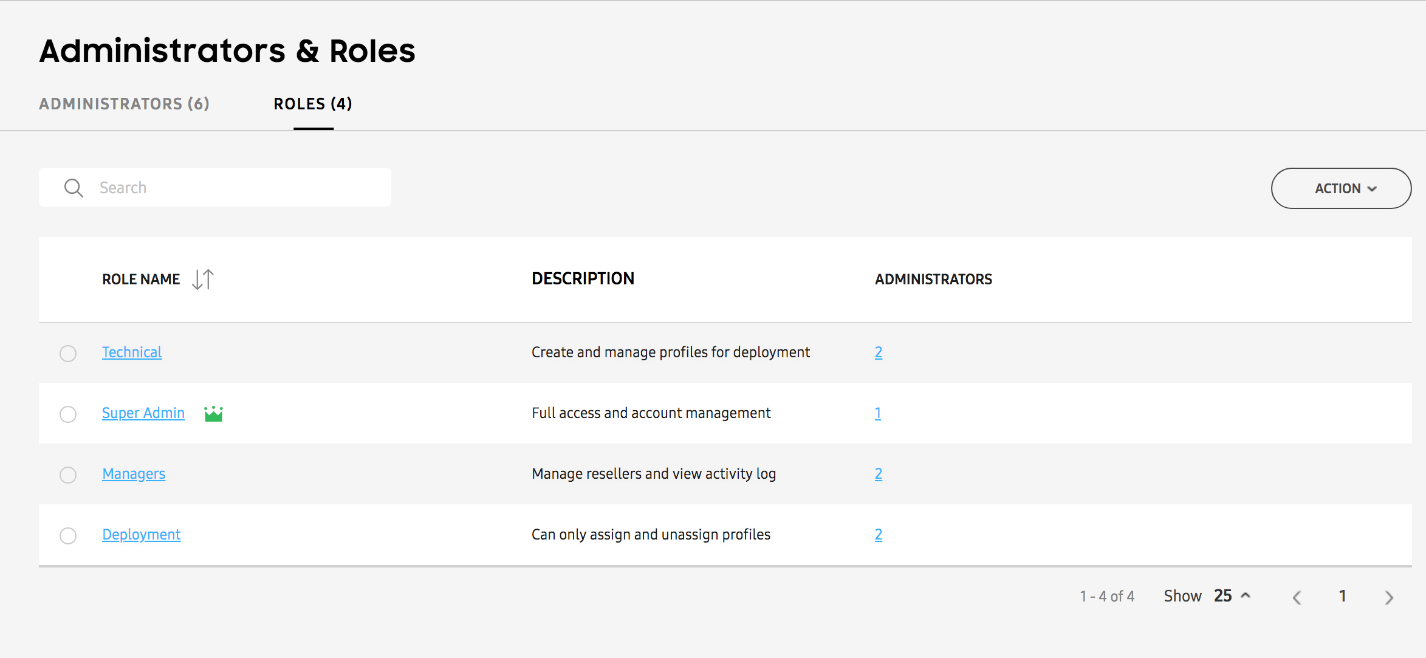The image size is (1426, 658).
Task: View the 2 administrators for Managers
Action: click(x=878, y=474)
